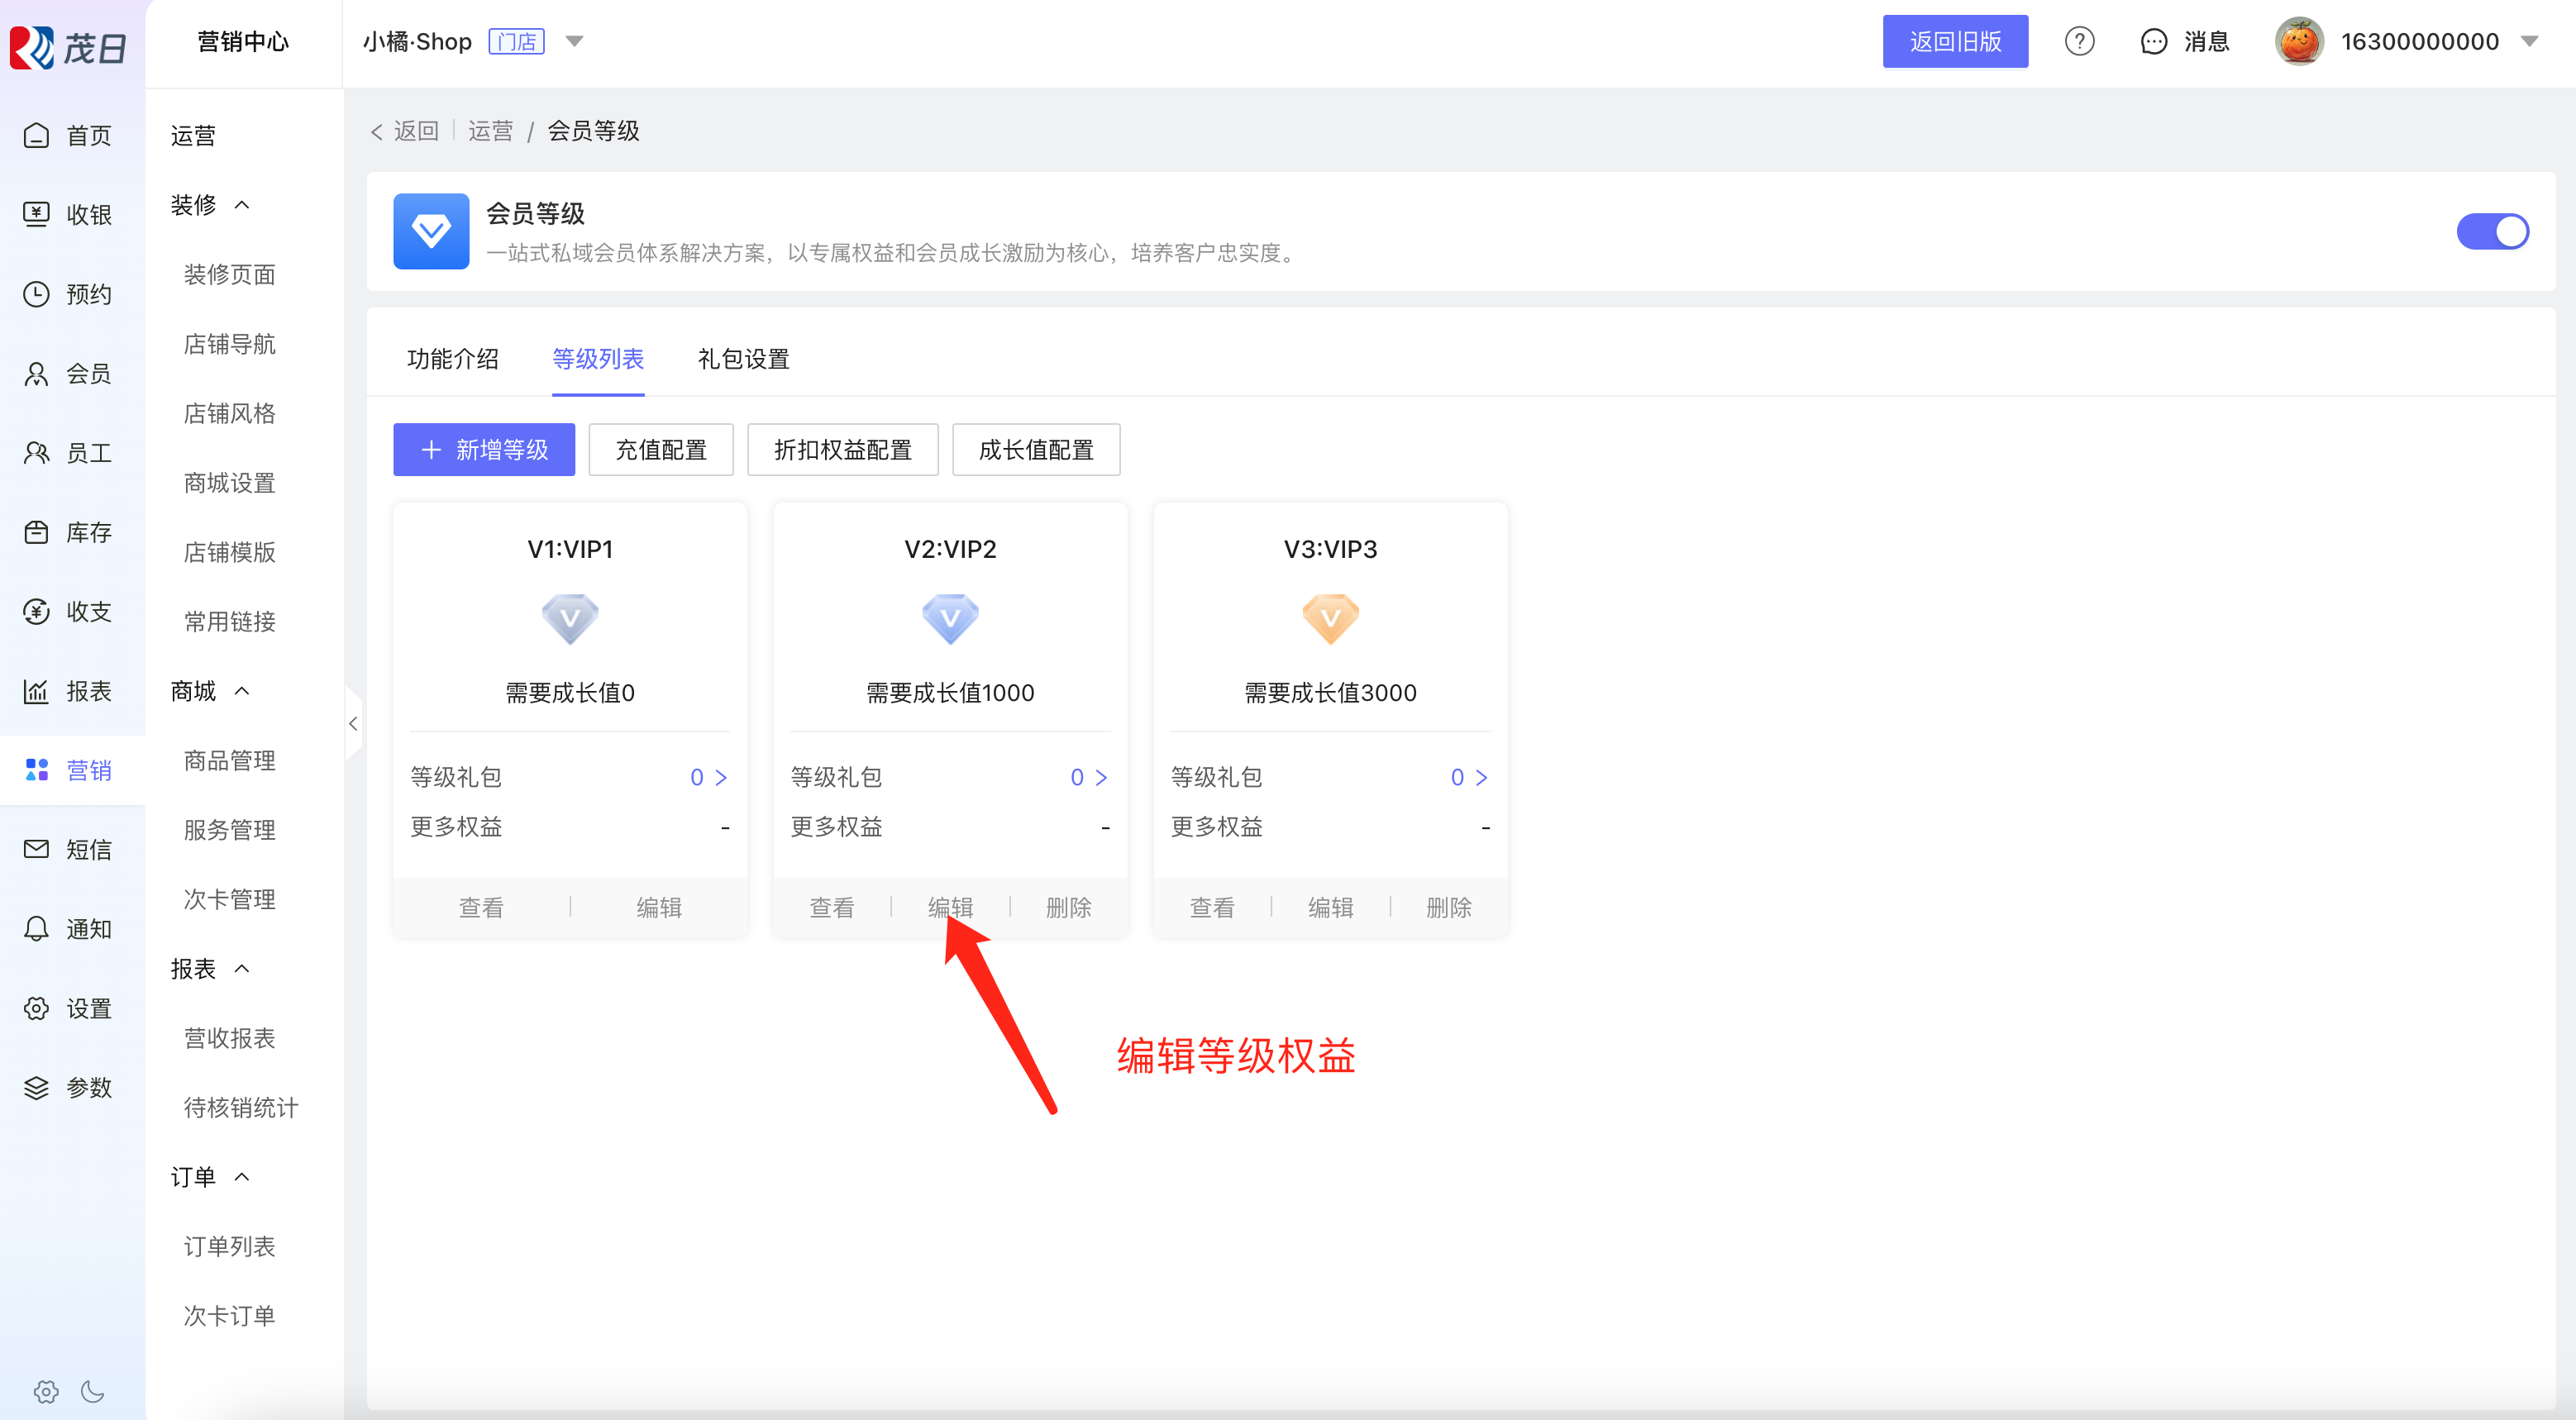The image size is (2576, 1420).
Task: Click the 收银 cash register icon
Action: (x=36, y=214)
